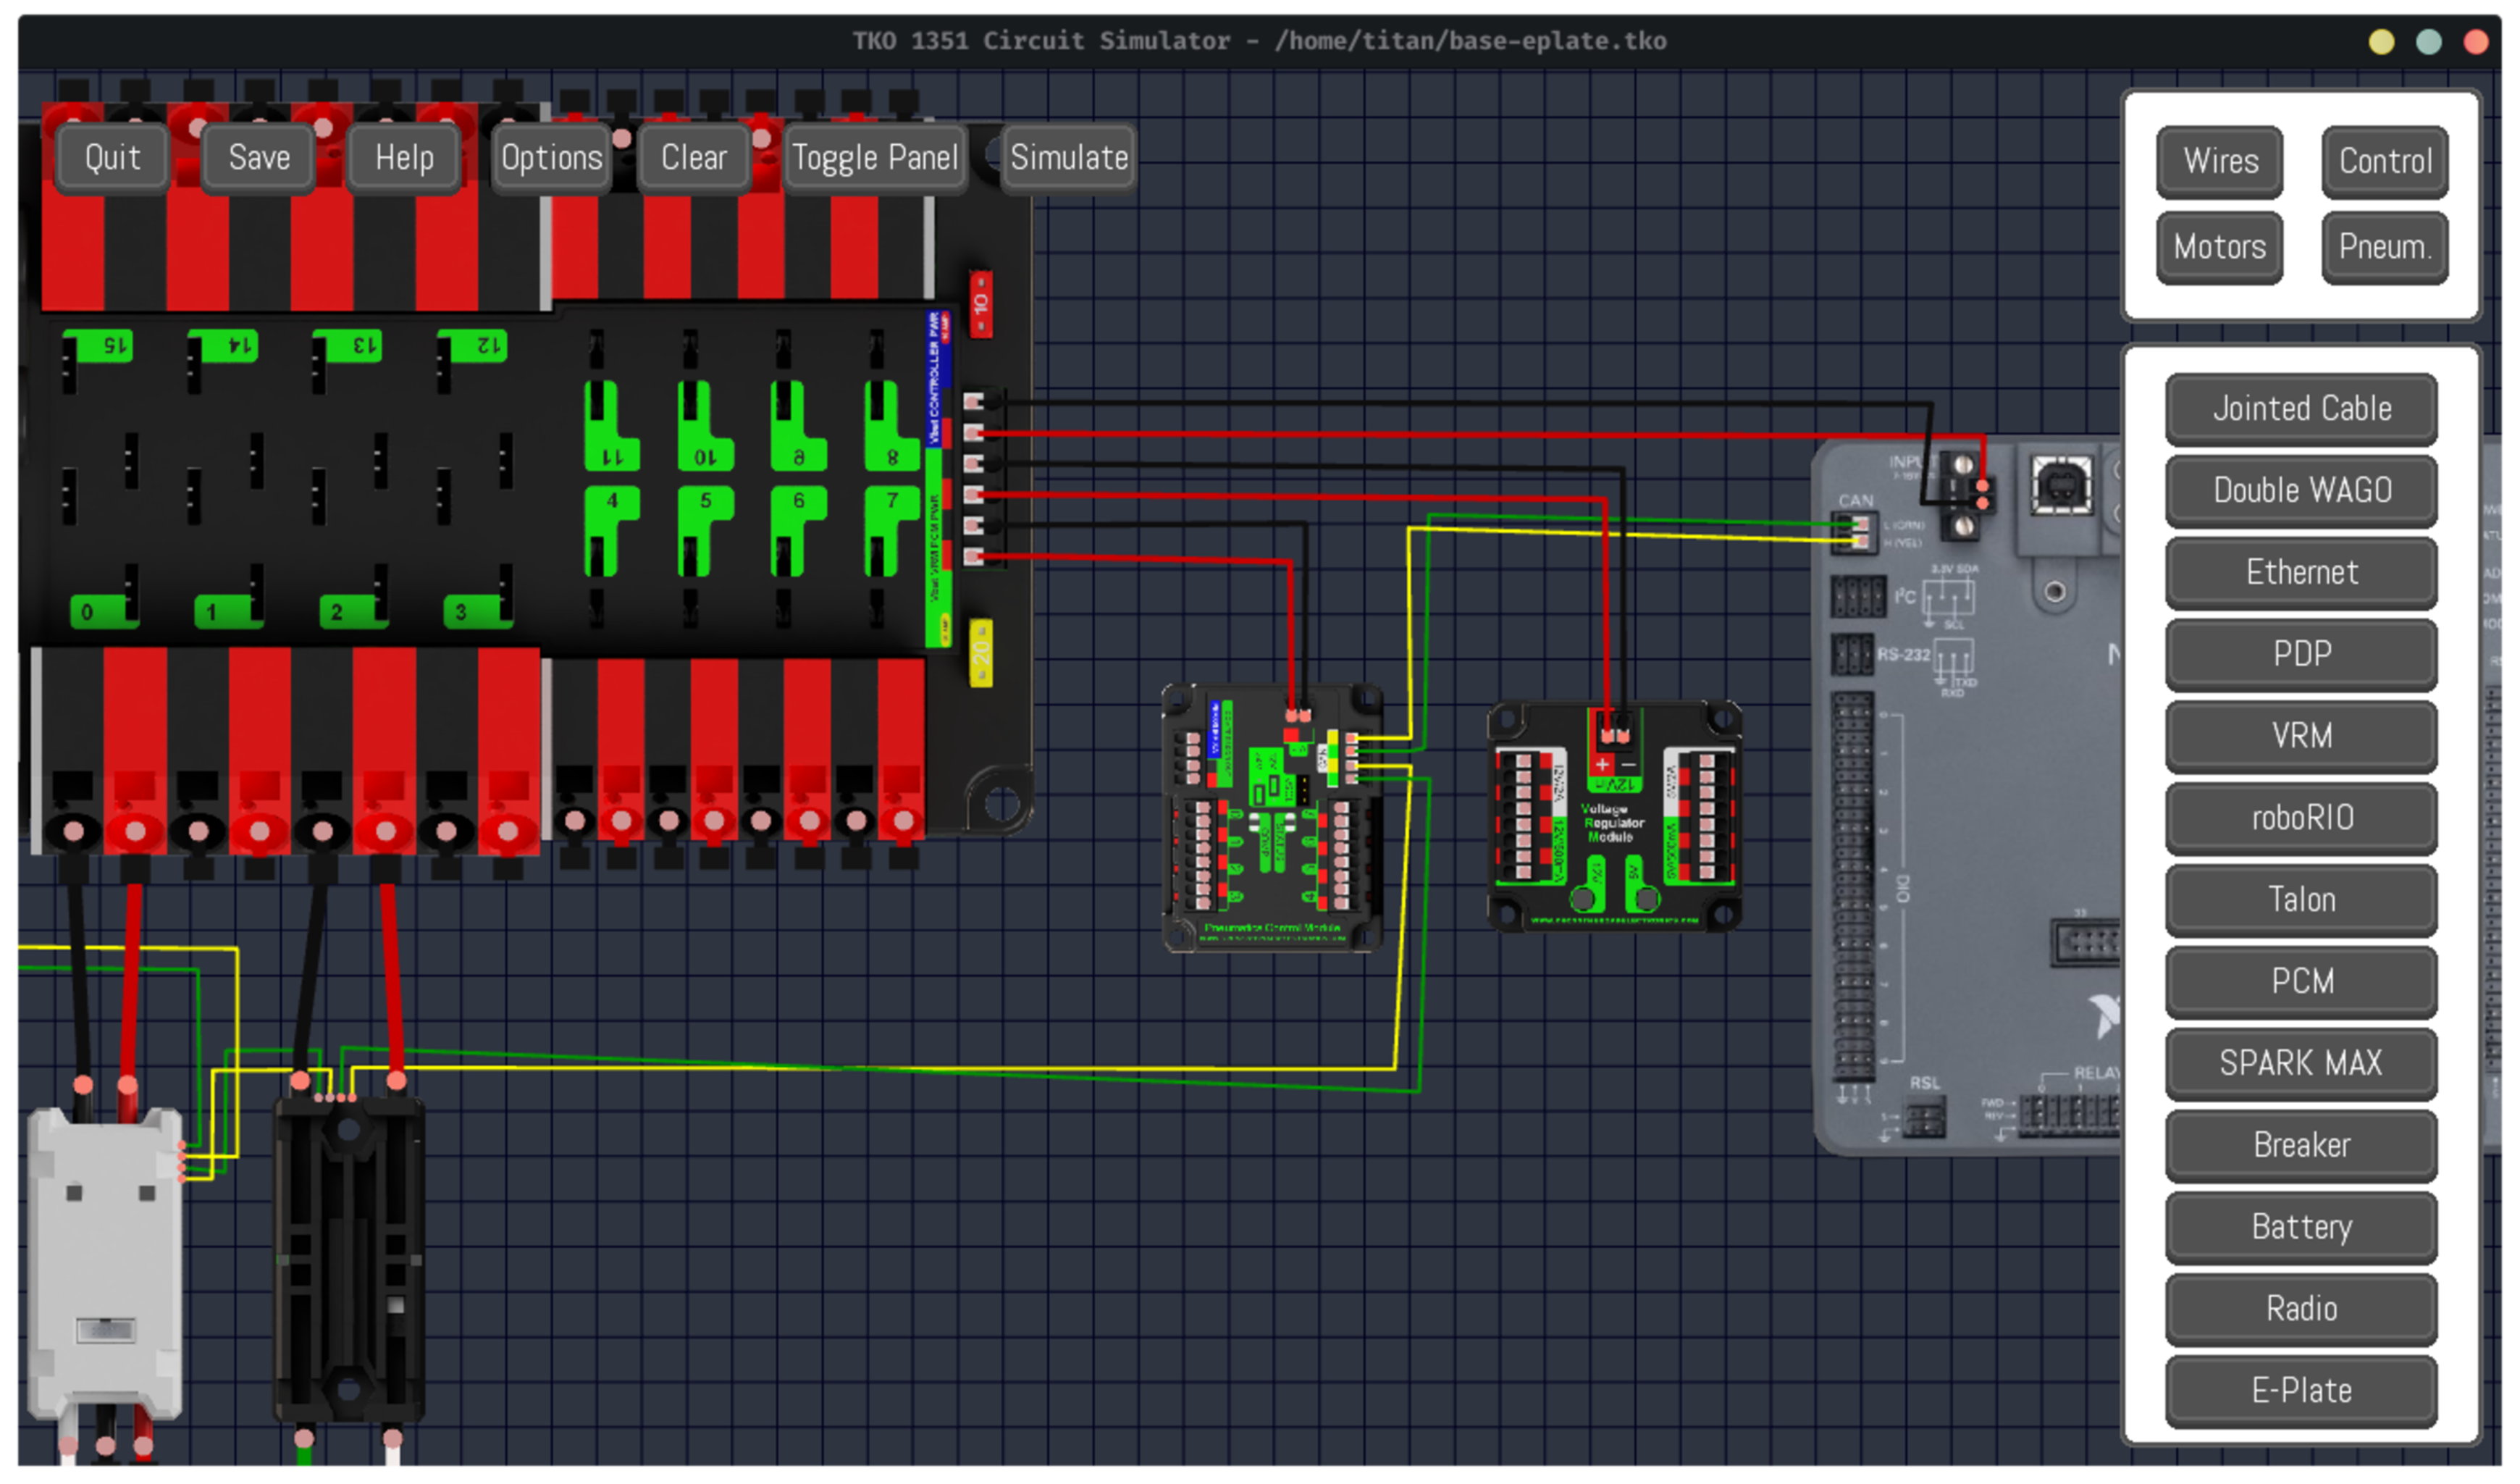Click the roboRIO RS-232 port
2520x1484 pixels.
1852,656
